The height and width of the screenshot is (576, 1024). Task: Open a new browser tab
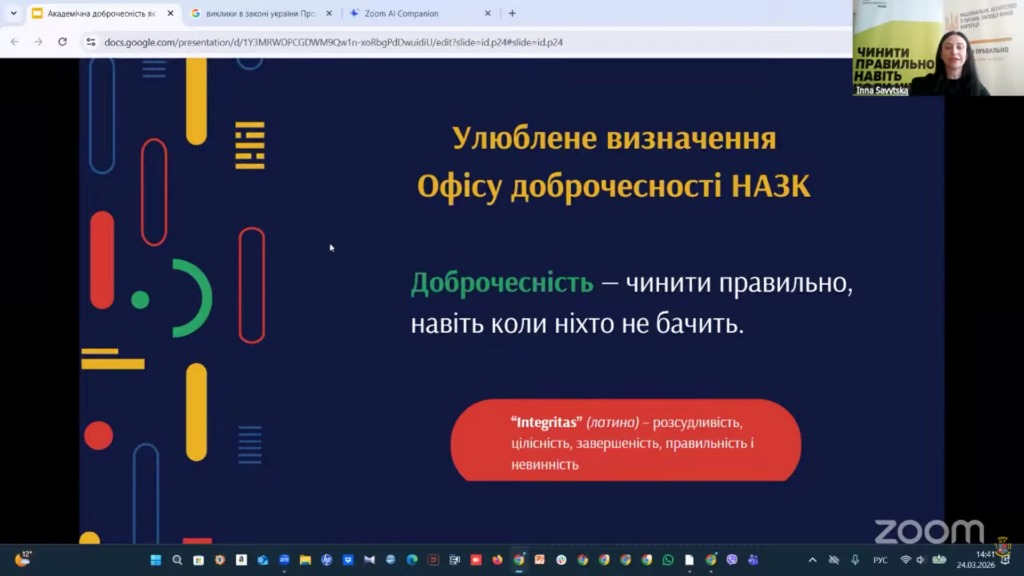pyautogui.click(x=512, y=13)
